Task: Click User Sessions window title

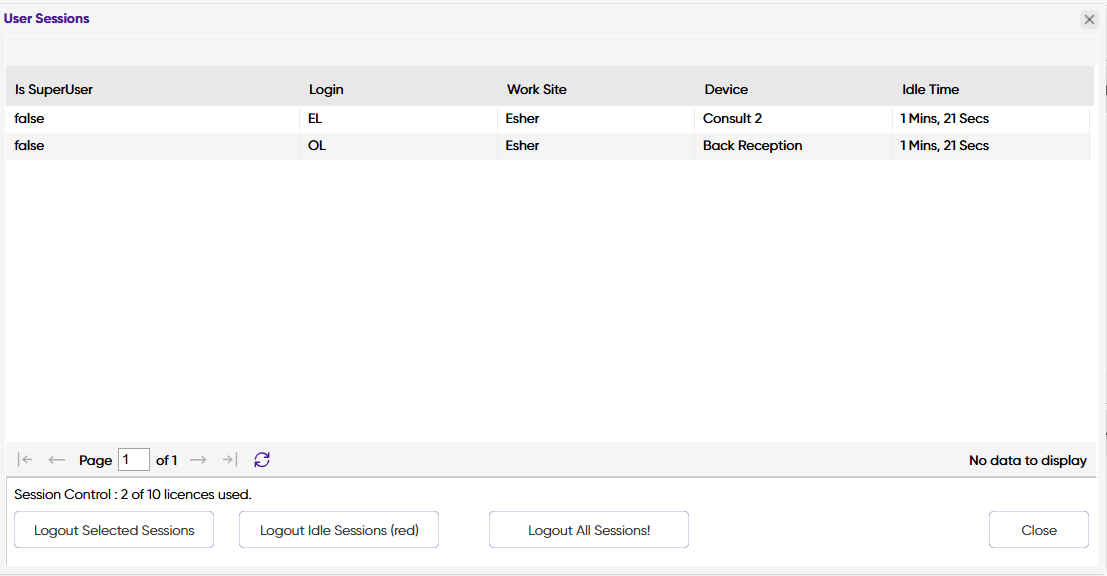Action: click(x=47, y=18)
